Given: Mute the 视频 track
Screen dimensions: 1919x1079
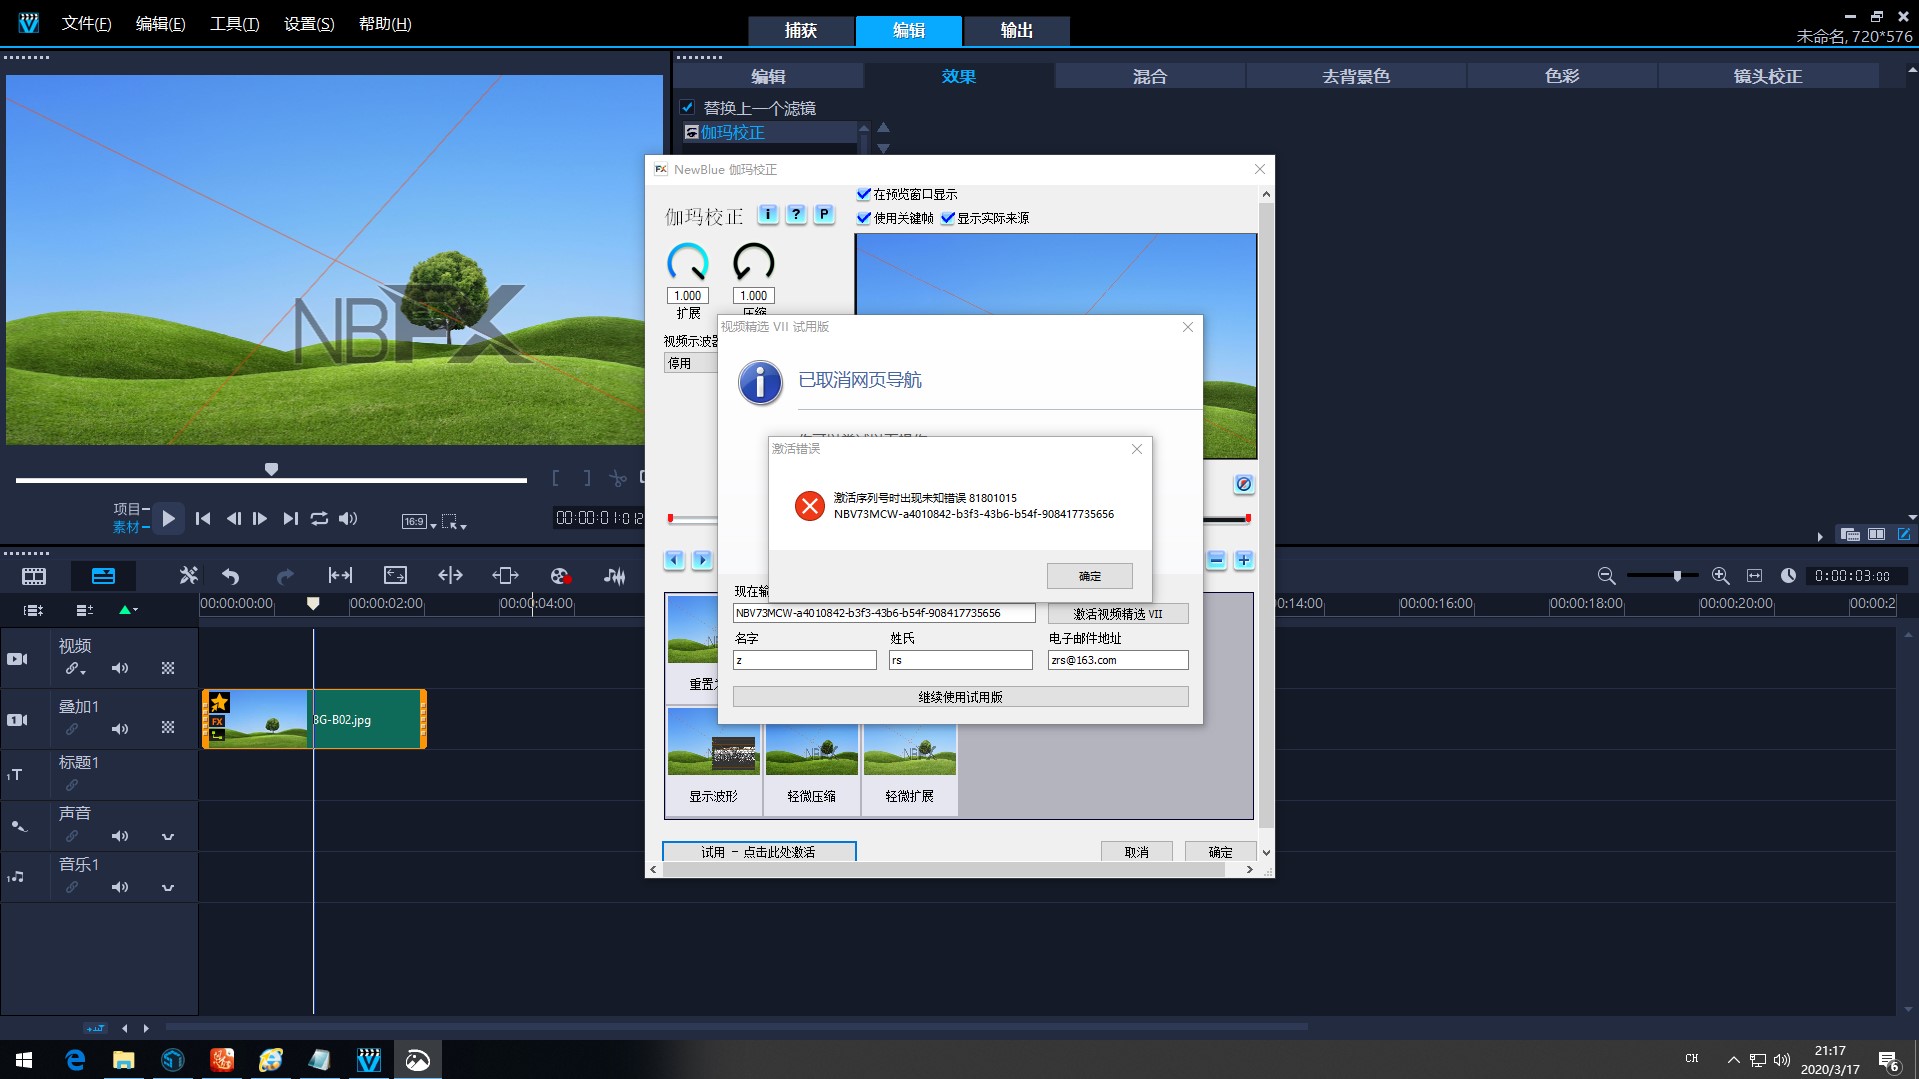Looking at the screenshot, I should pos(120,668).
